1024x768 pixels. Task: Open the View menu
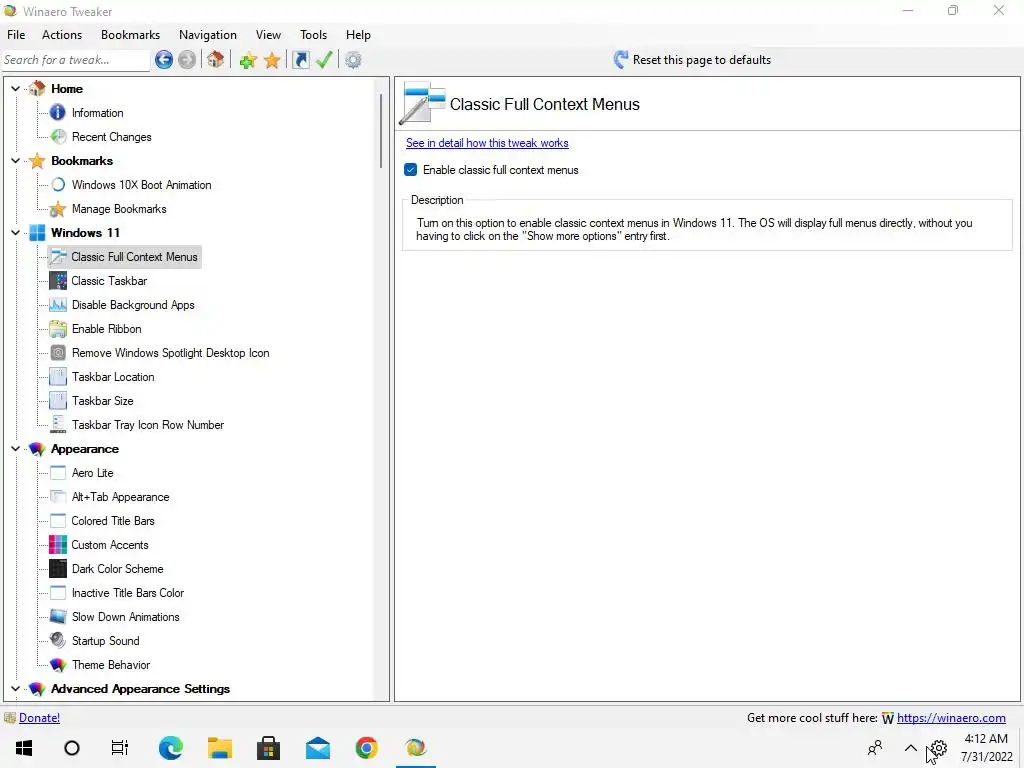coord(268,35)
